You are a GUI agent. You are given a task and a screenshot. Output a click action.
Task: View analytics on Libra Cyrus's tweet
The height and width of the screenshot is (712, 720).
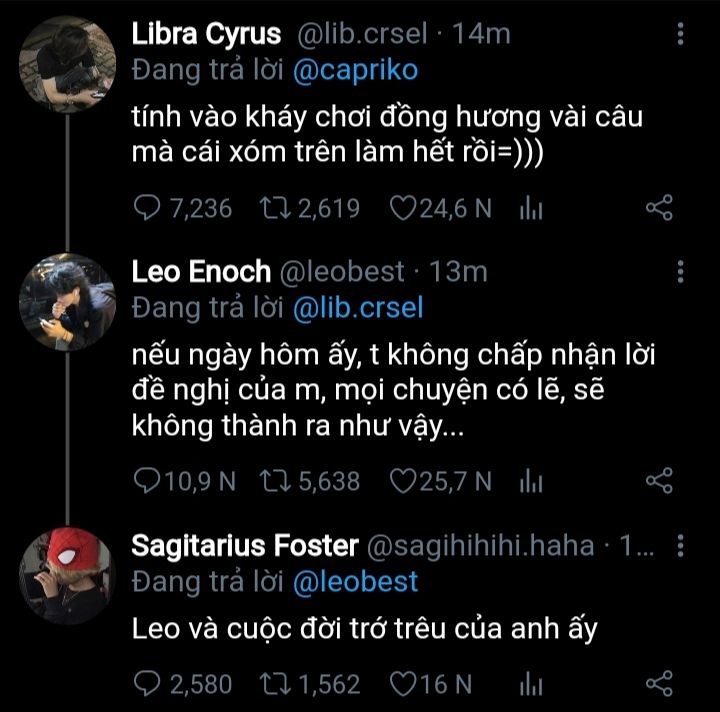[x=531, y=208]
